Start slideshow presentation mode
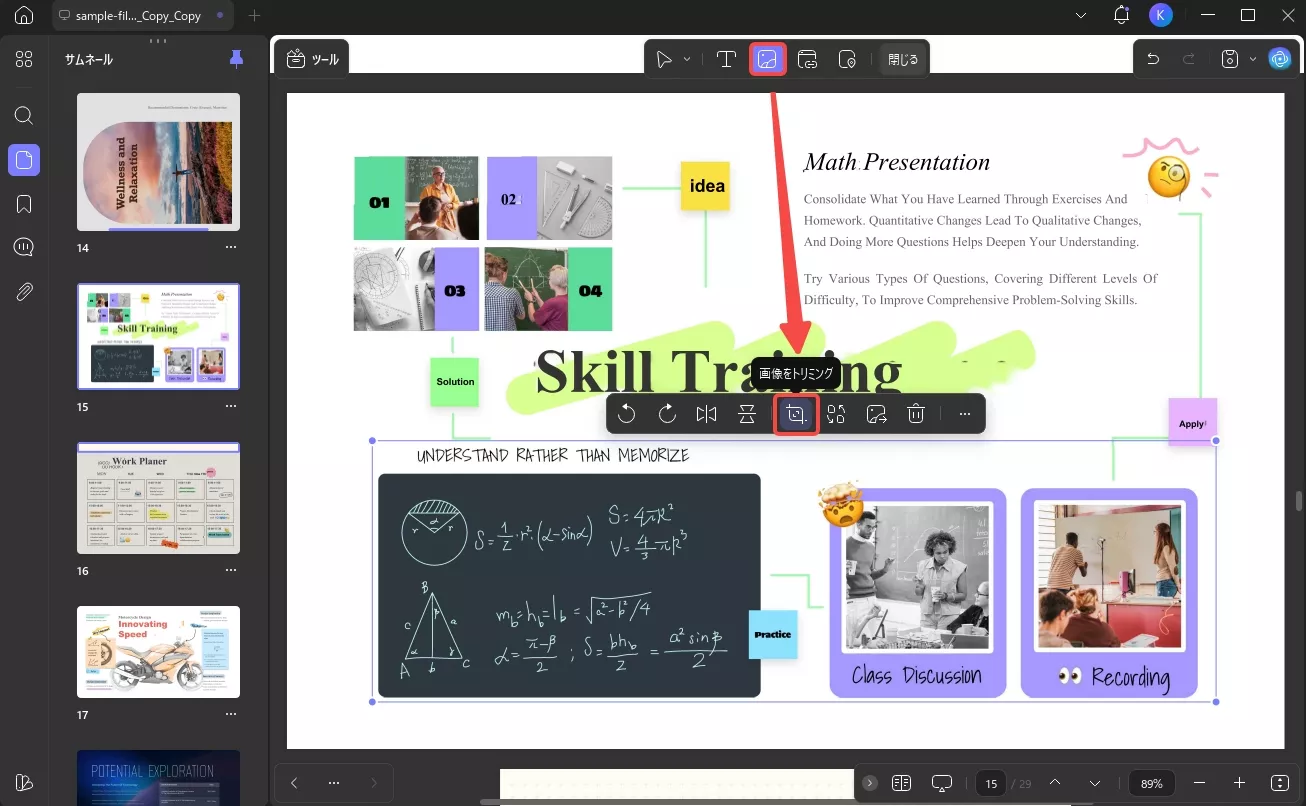The height and width of the screenshot is (806, 1306). click(x=941, y=783)
